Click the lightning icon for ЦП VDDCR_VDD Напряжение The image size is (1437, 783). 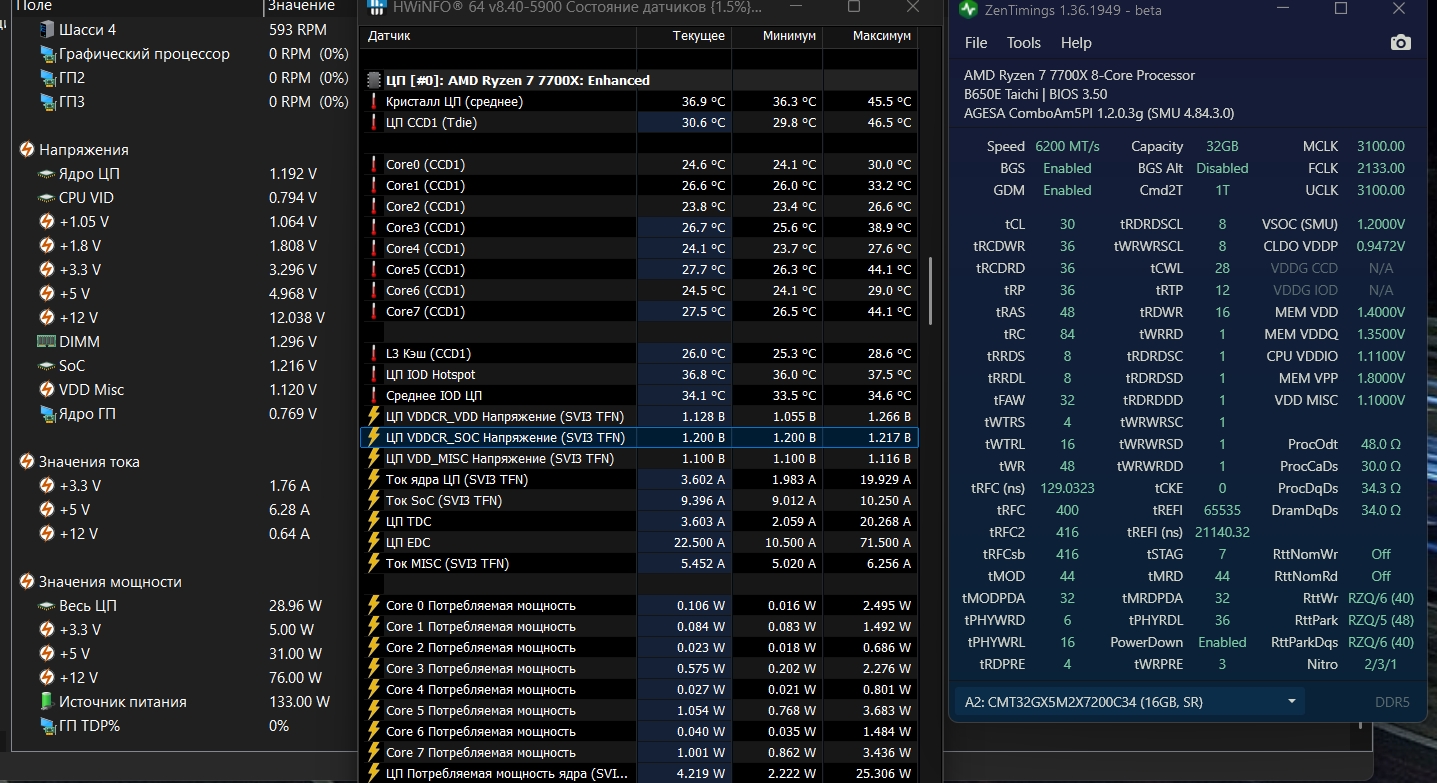374,416
